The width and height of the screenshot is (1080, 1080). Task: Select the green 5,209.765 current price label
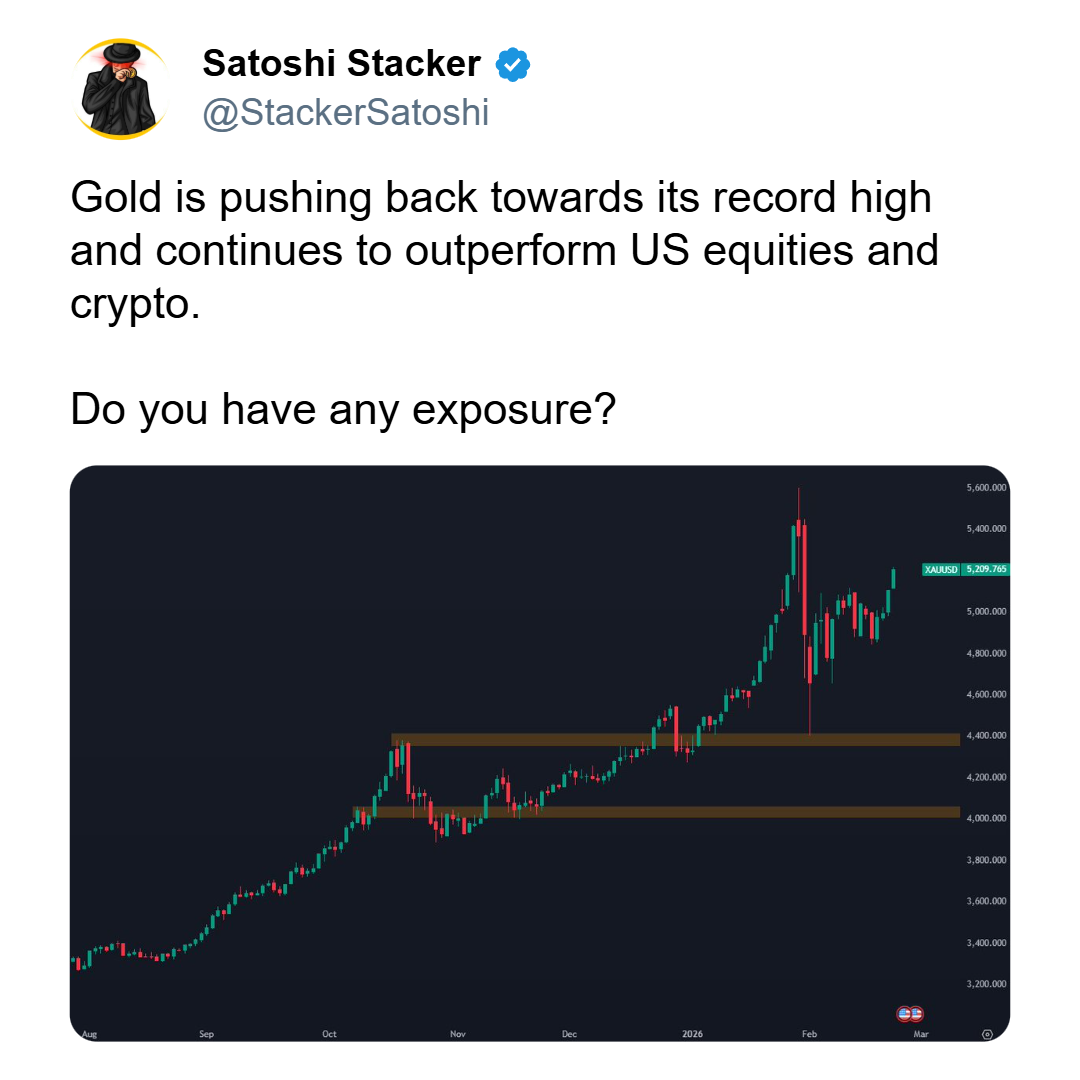(x=985, y=569)
